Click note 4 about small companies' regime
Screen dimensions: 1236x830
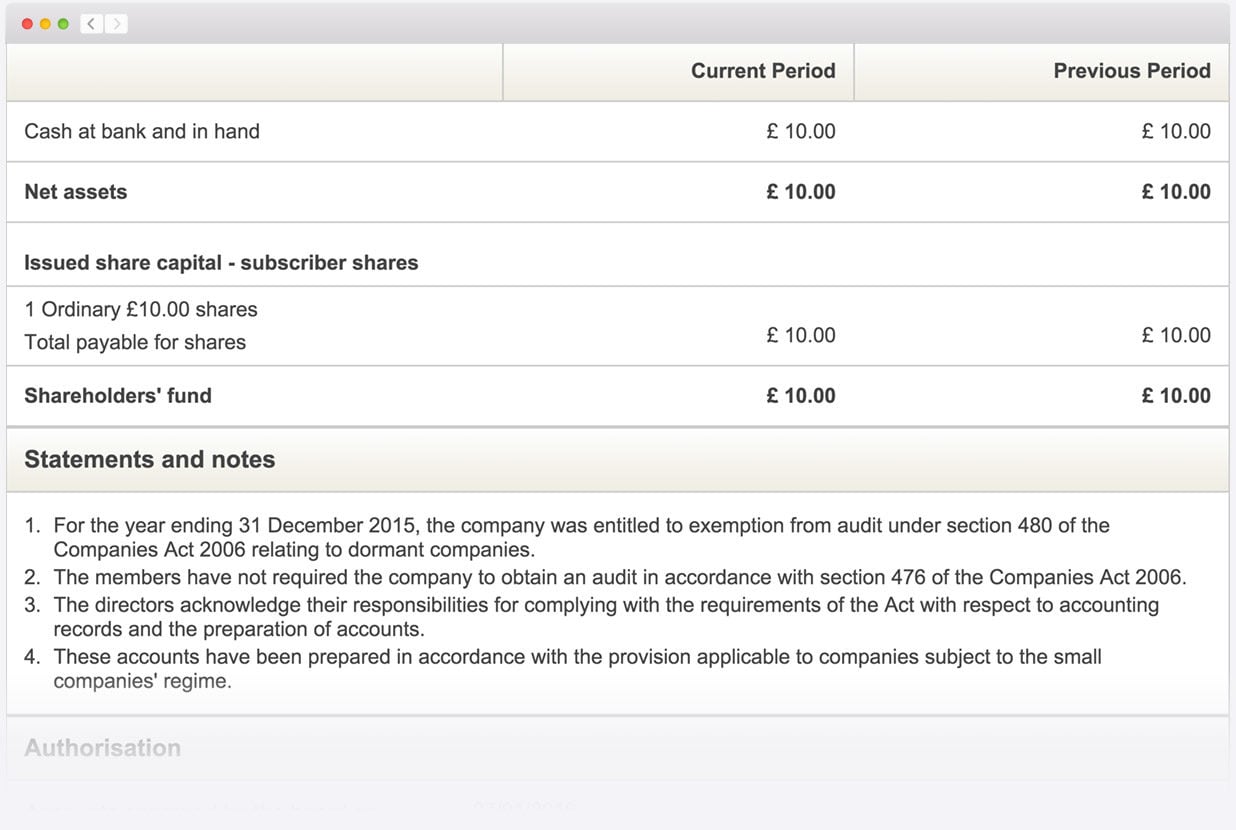pos(580,668)
